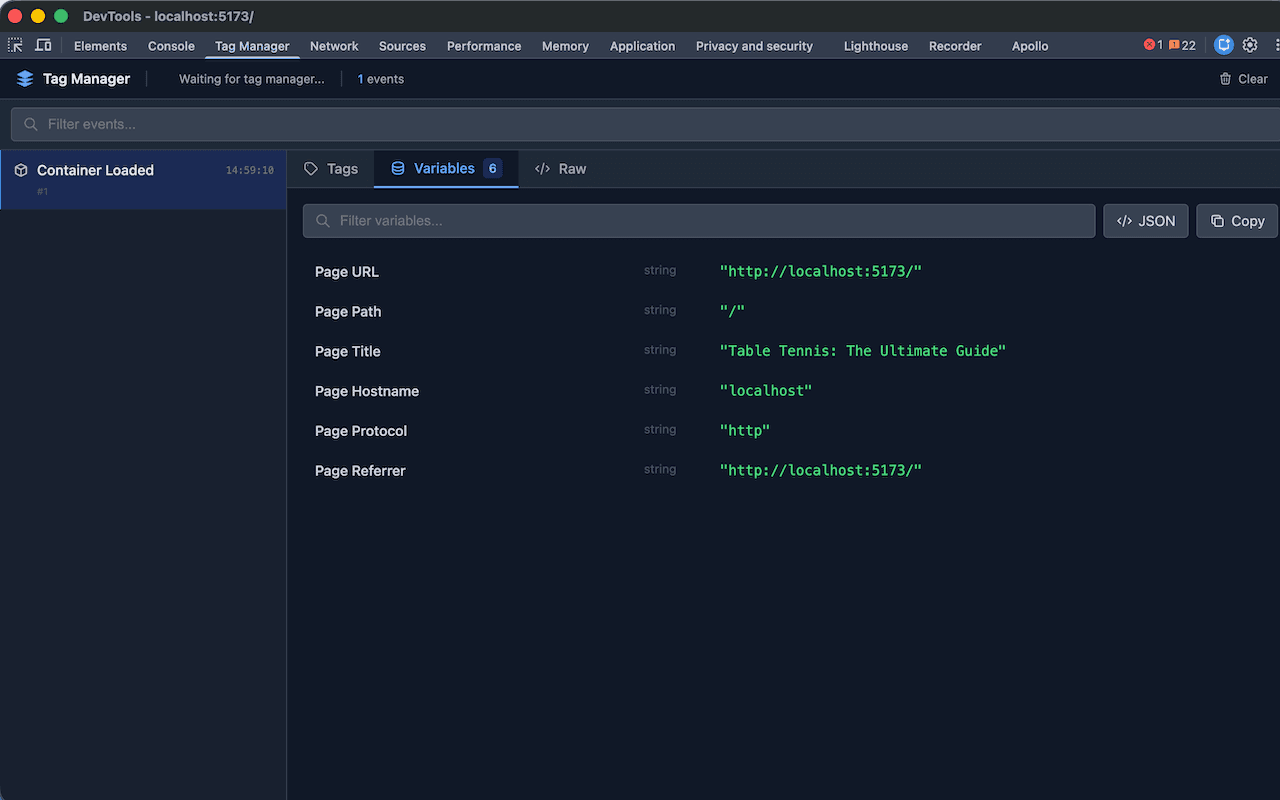The height and width of the screenshot is (800, 1280).
Task: Switch to the Application panel
Action: pyautogui.click(x=642, y=46)
